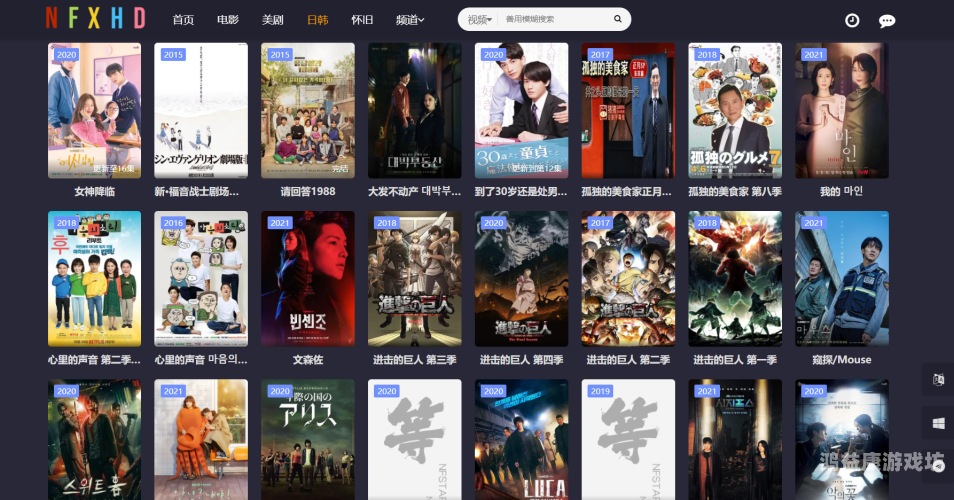Screen dimensions: 954x500
Task: Switch to the 电影 movies tab
Action: pos(228,19)
